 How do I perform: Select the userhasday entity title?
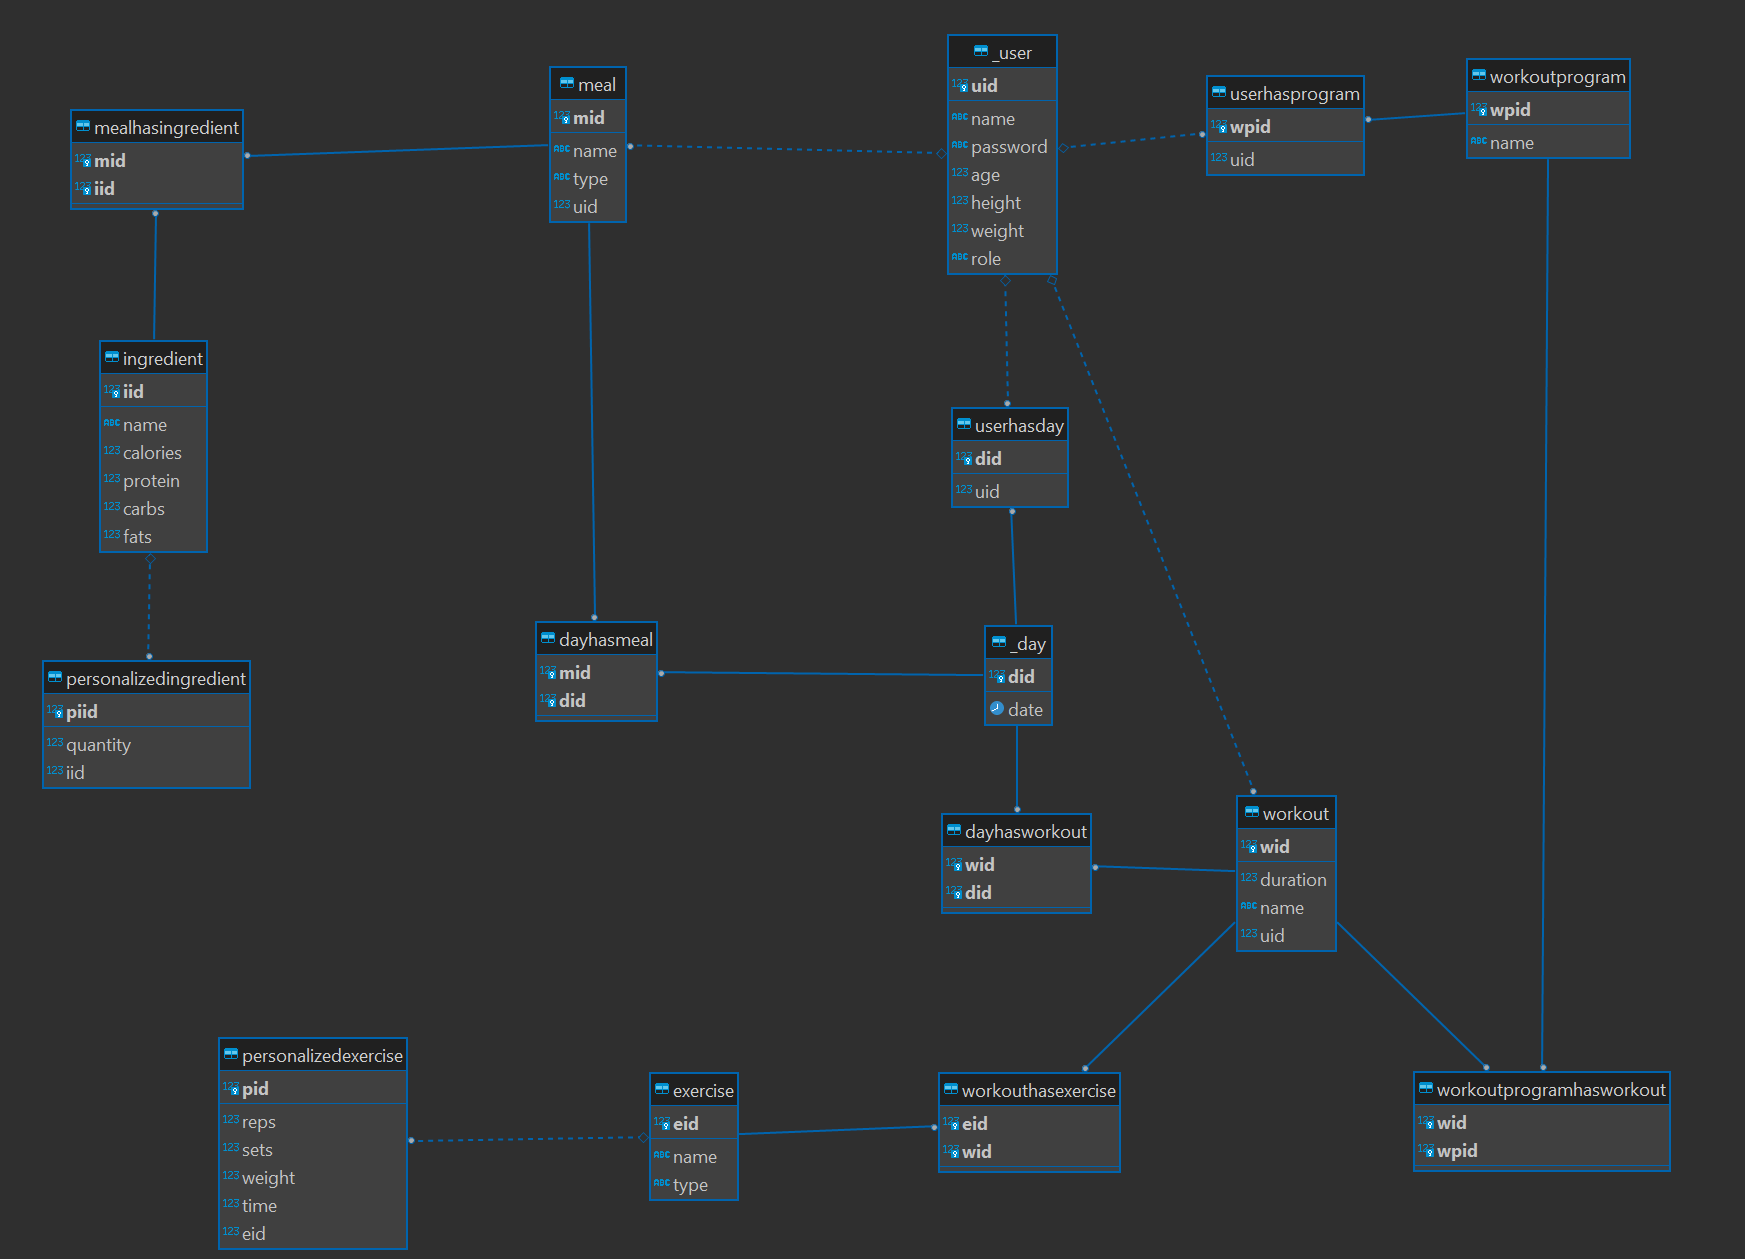[1018, 426]
